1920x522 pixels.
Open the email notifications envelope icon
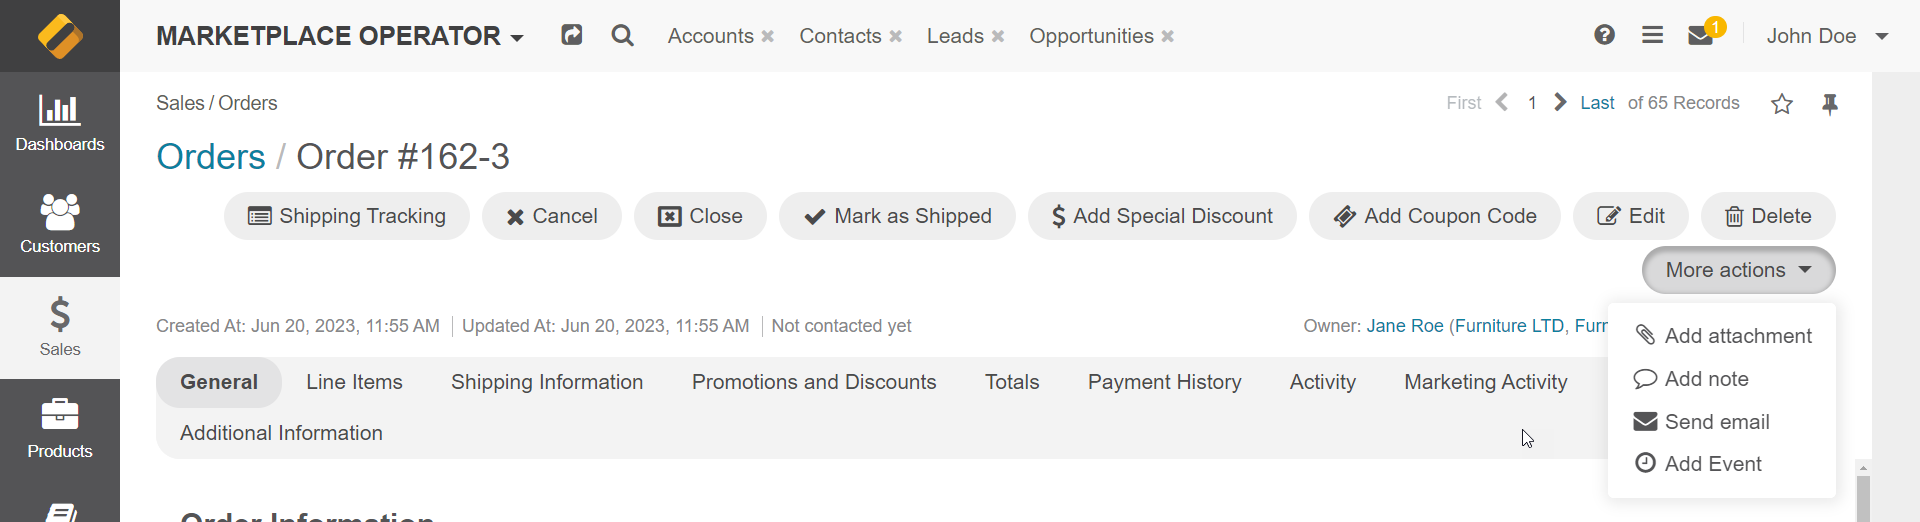tap(1700, 36)
